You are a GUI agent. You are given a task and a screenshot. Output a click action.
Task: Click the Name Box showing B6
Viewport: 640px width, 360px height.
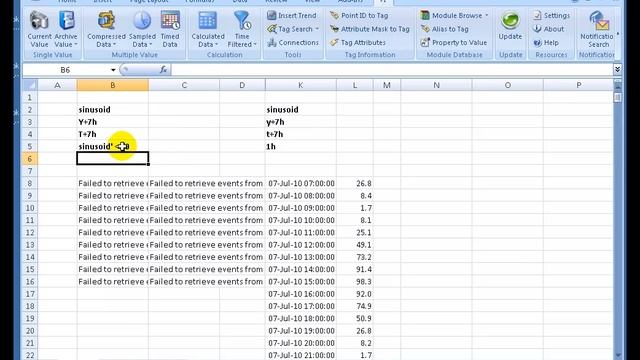(x=65, y=70)
